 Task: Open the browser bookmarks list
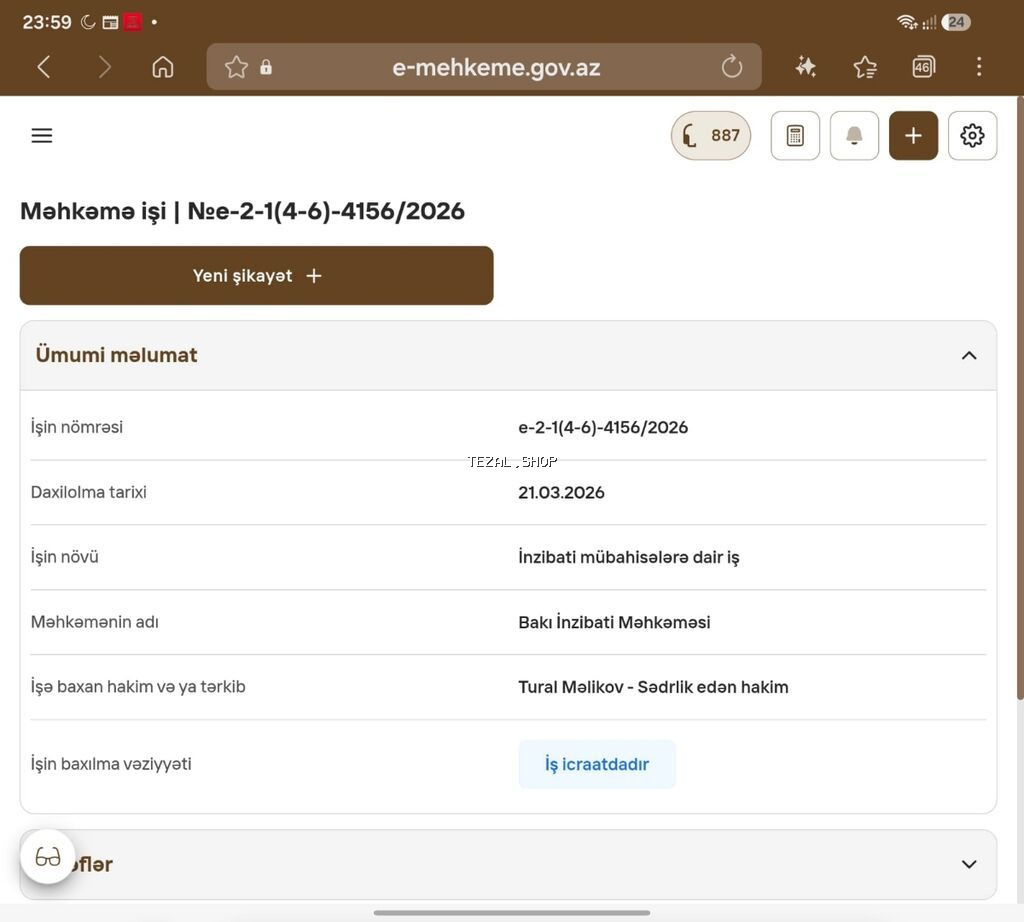pos(865,67)
